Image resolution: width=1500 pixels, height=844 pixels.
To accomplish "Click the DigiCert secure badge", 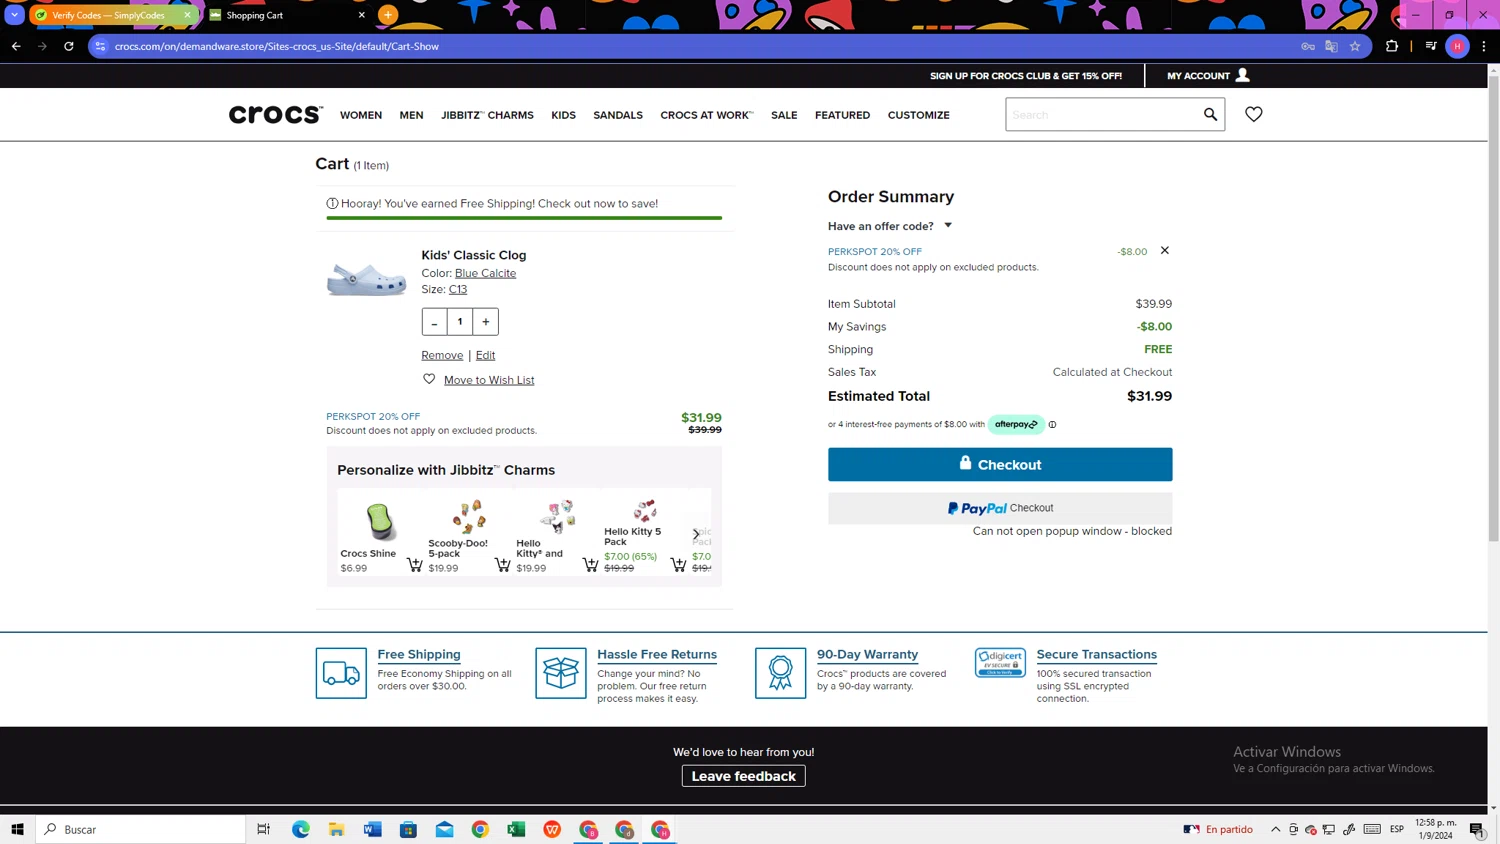I will coord(1000,663).
